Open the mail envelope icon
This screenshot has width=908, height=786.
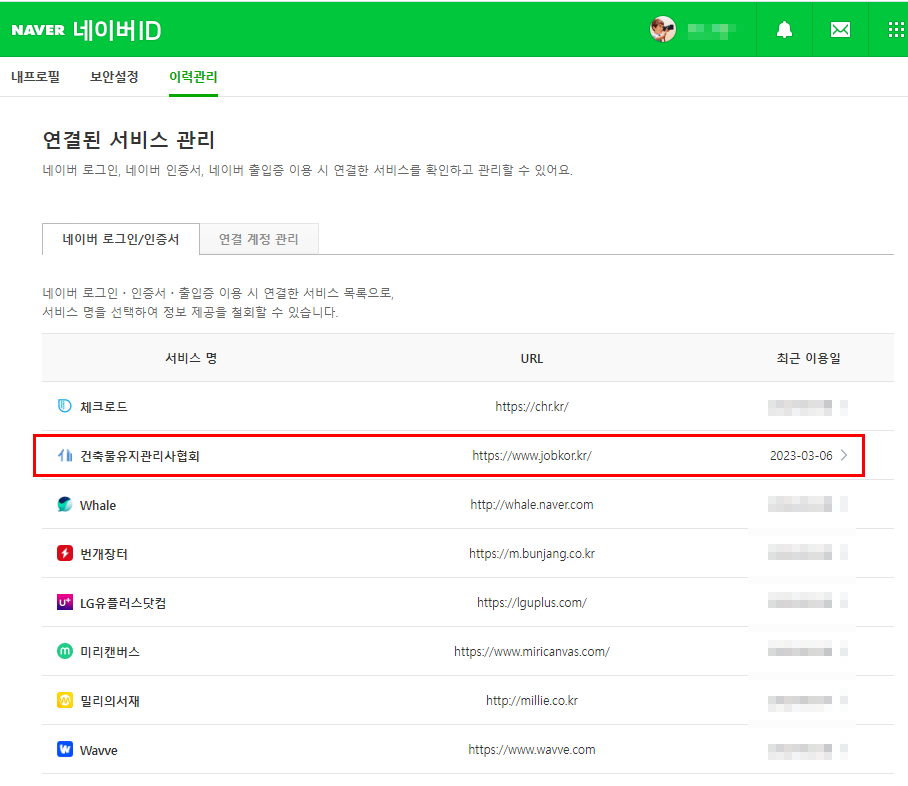840,30
